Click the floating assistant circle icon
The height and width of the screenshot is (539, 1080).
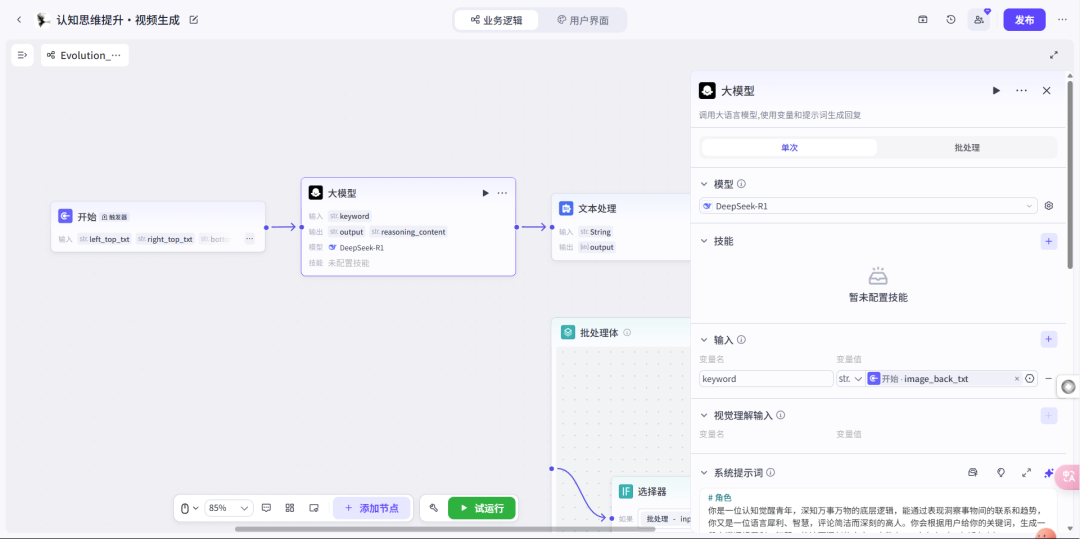1068,387
